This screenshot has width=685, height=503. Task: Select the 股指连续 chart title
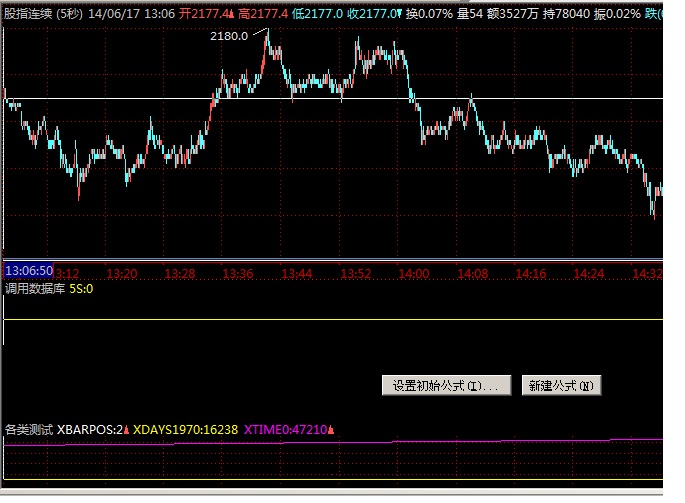click(x=27, y=14)
